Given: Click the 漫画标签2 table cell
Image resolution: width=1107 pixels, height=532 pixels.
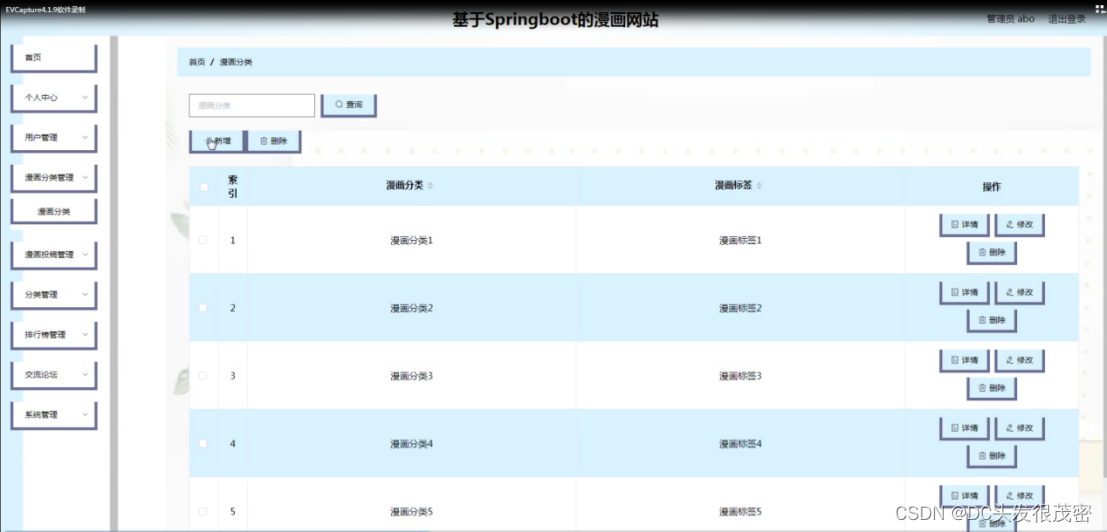Looking at the screenshot, I should (741, 308).
